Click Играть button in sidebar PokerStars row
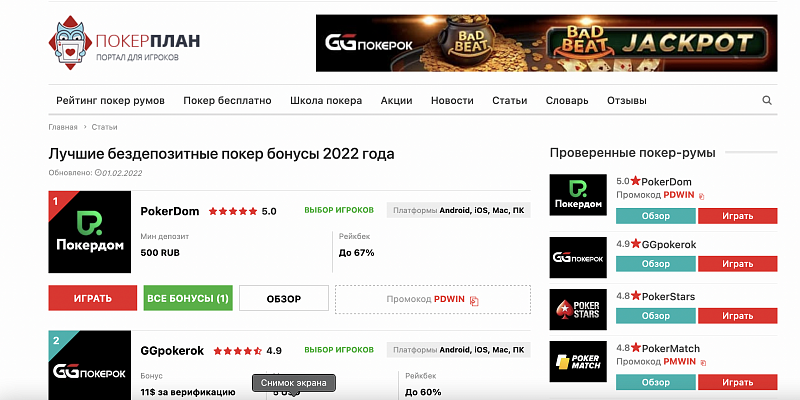Image resolution: width=800 pixels, height=400 pixels. (x=738, y=316)
